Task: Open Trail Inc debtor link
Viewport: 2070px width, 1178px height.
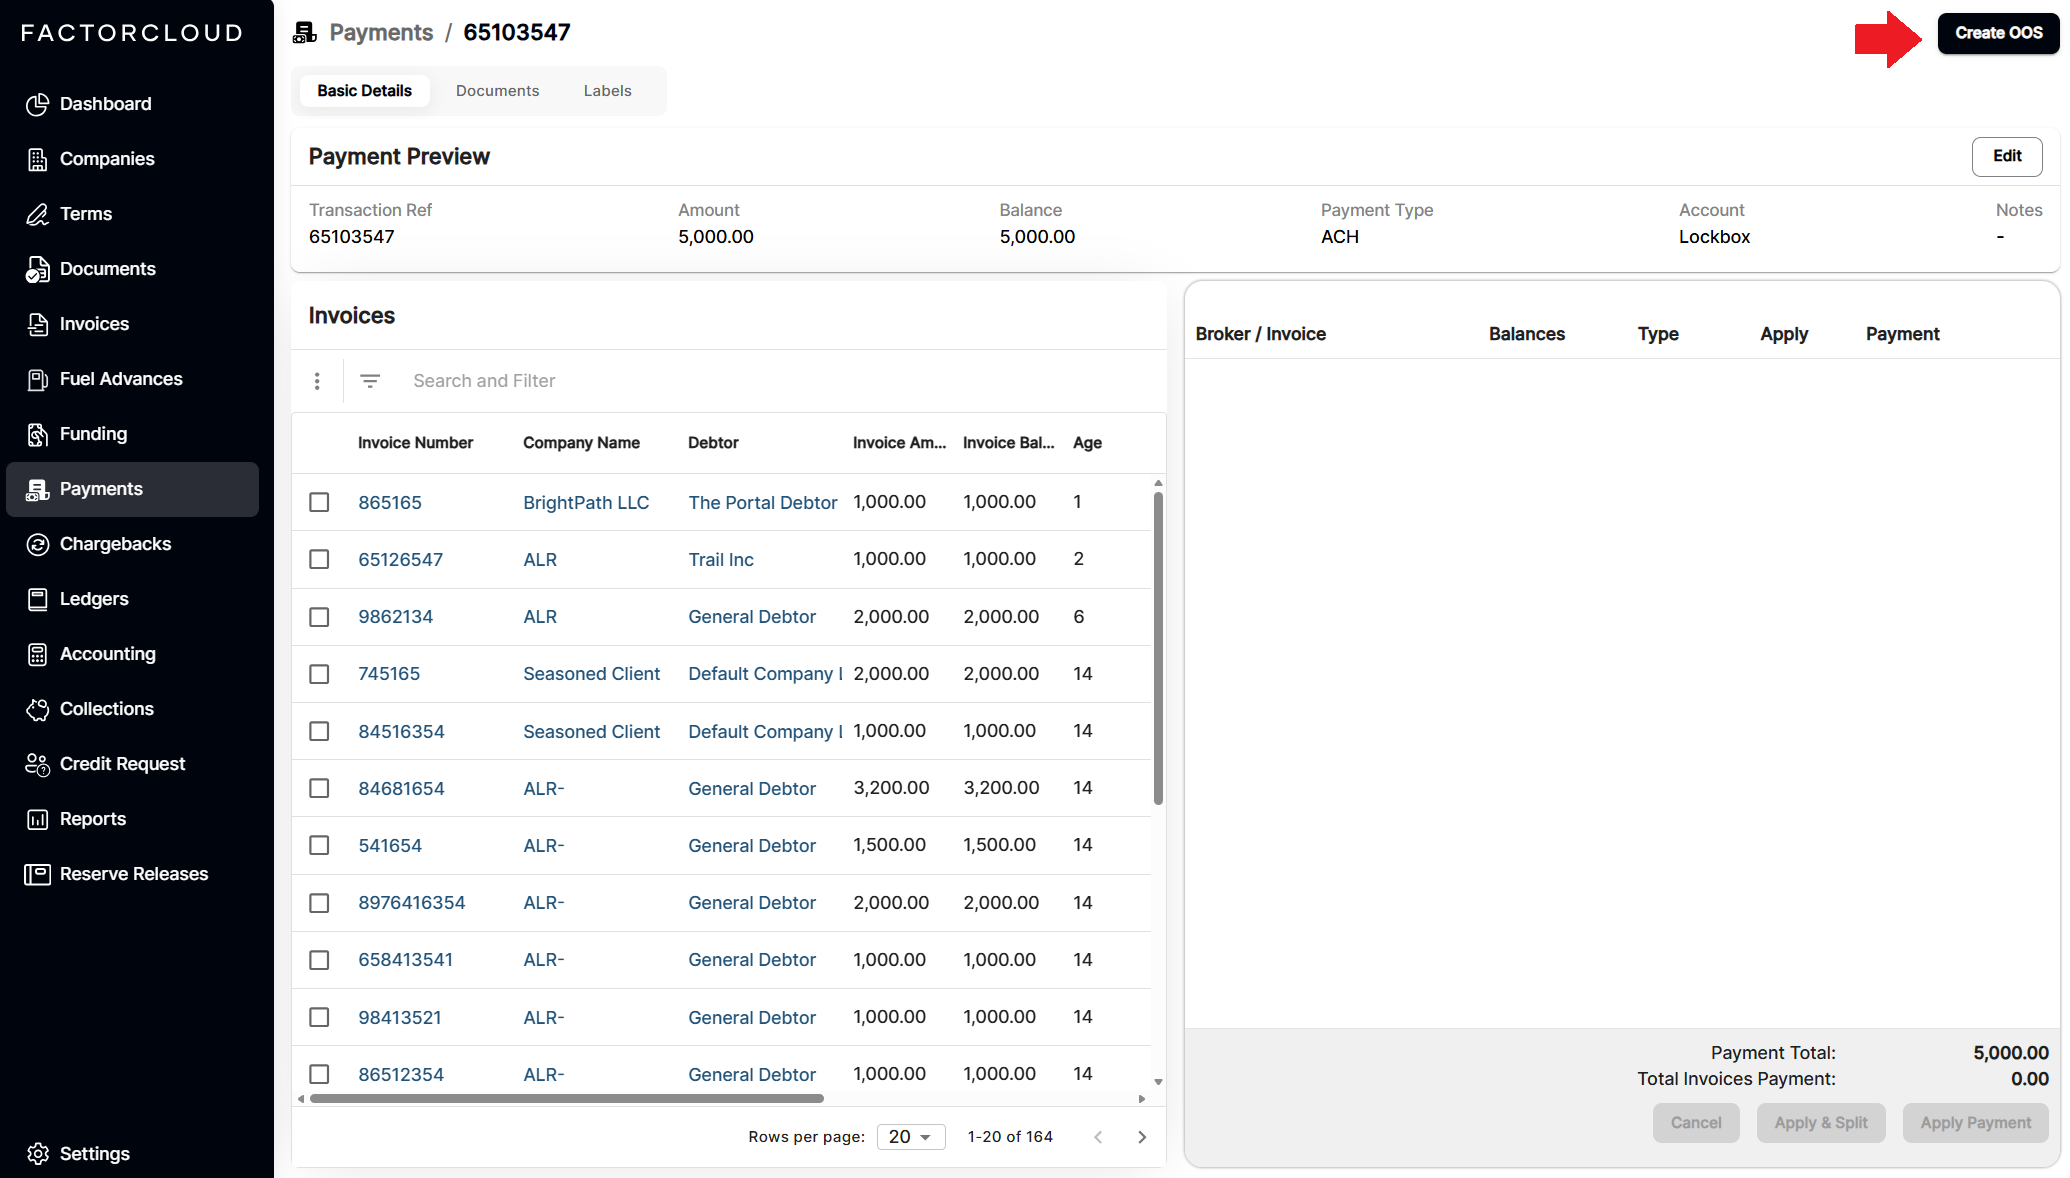Action: click(x=721, y=559)
